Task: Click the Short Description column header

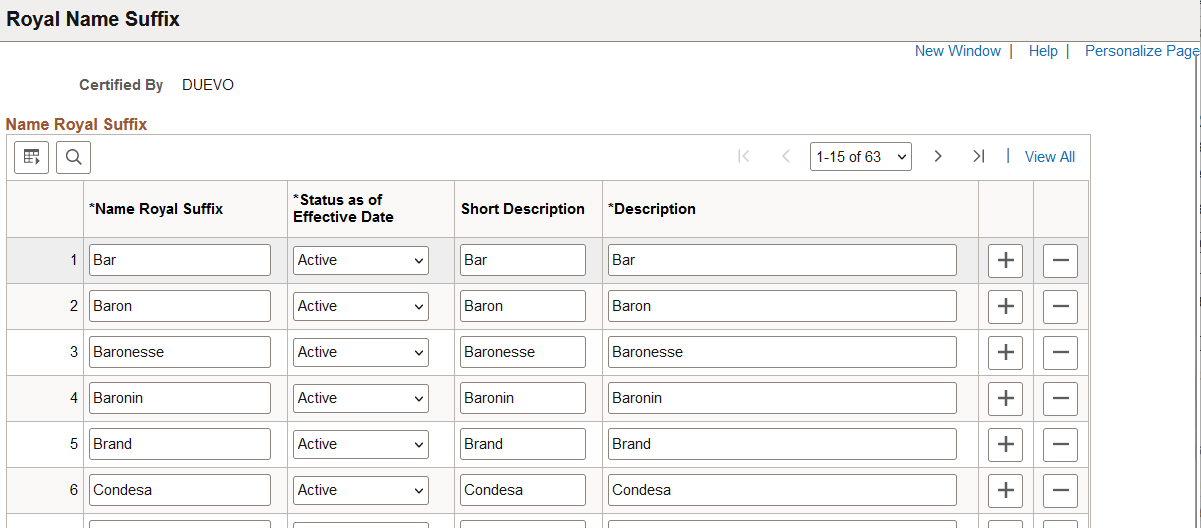Action: 523,209
